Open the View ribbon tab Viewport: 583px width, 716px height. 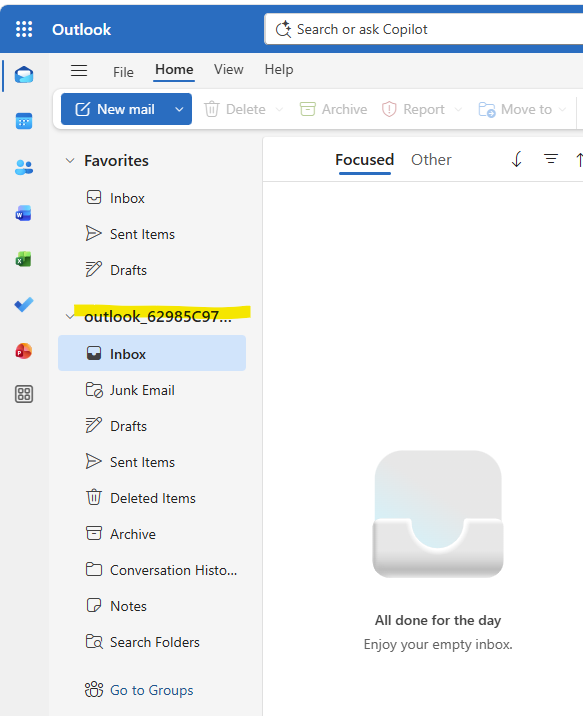pyautogui.click(x=229, y=69)
